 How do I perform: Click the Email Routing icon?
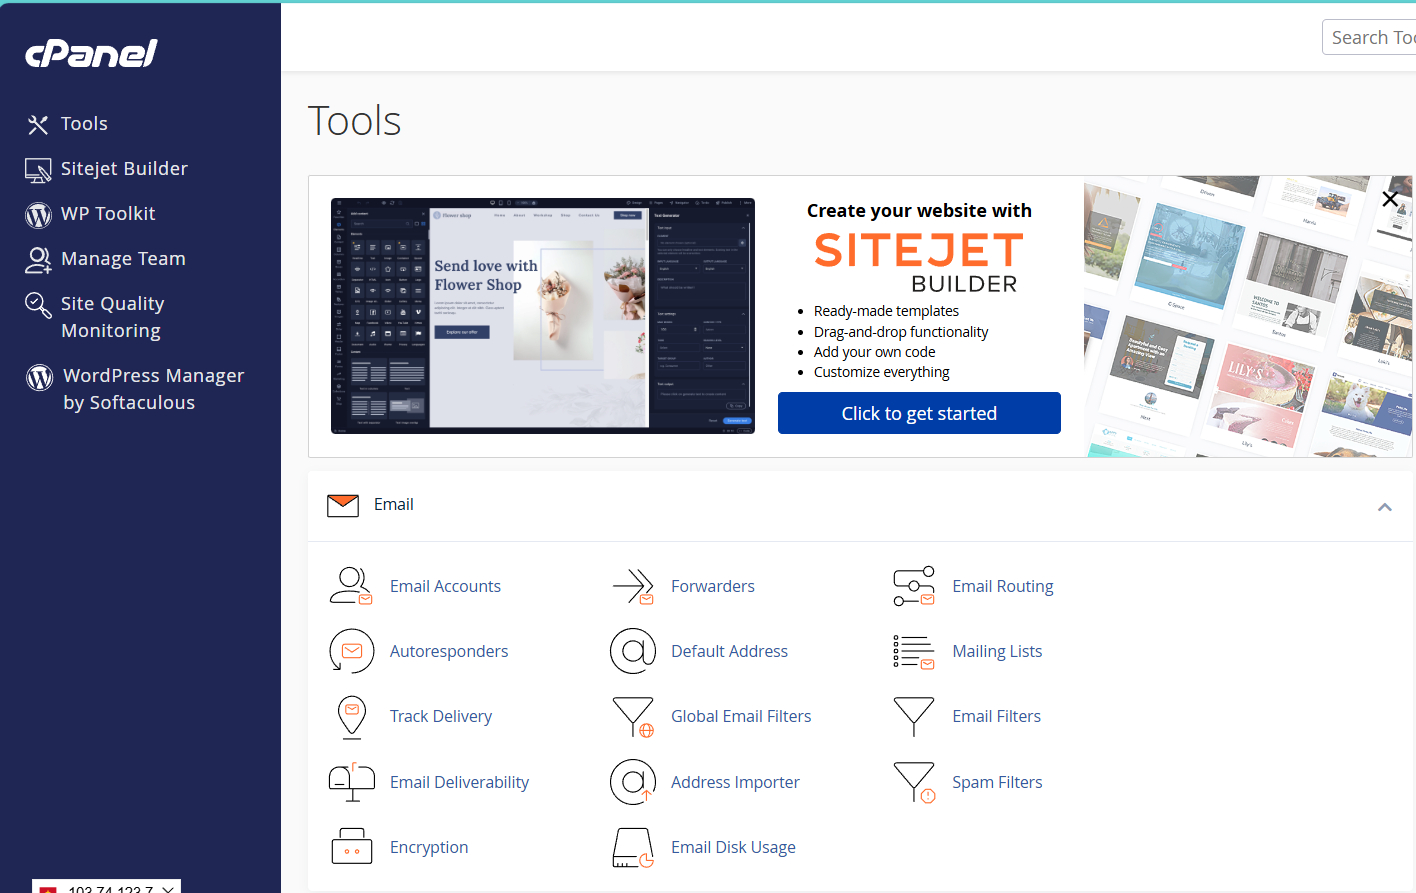pos(914,586)
